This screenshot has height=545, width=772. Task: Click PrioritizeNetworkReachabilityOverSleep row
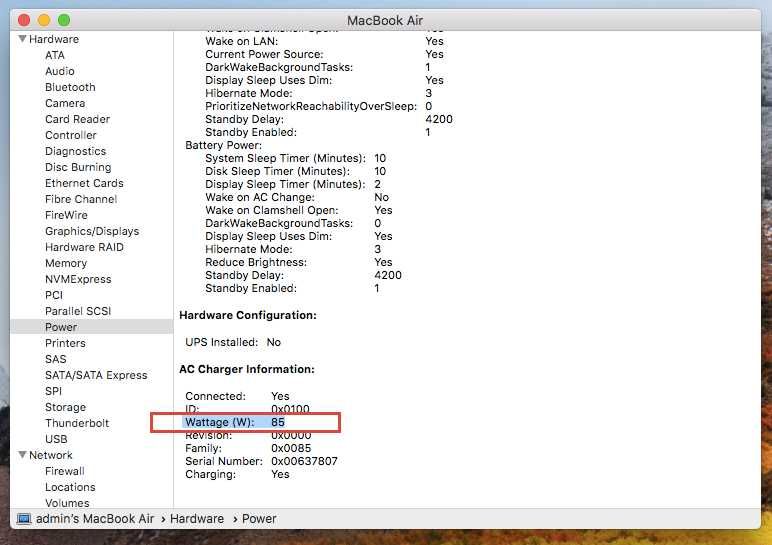(x=319, y=106)
